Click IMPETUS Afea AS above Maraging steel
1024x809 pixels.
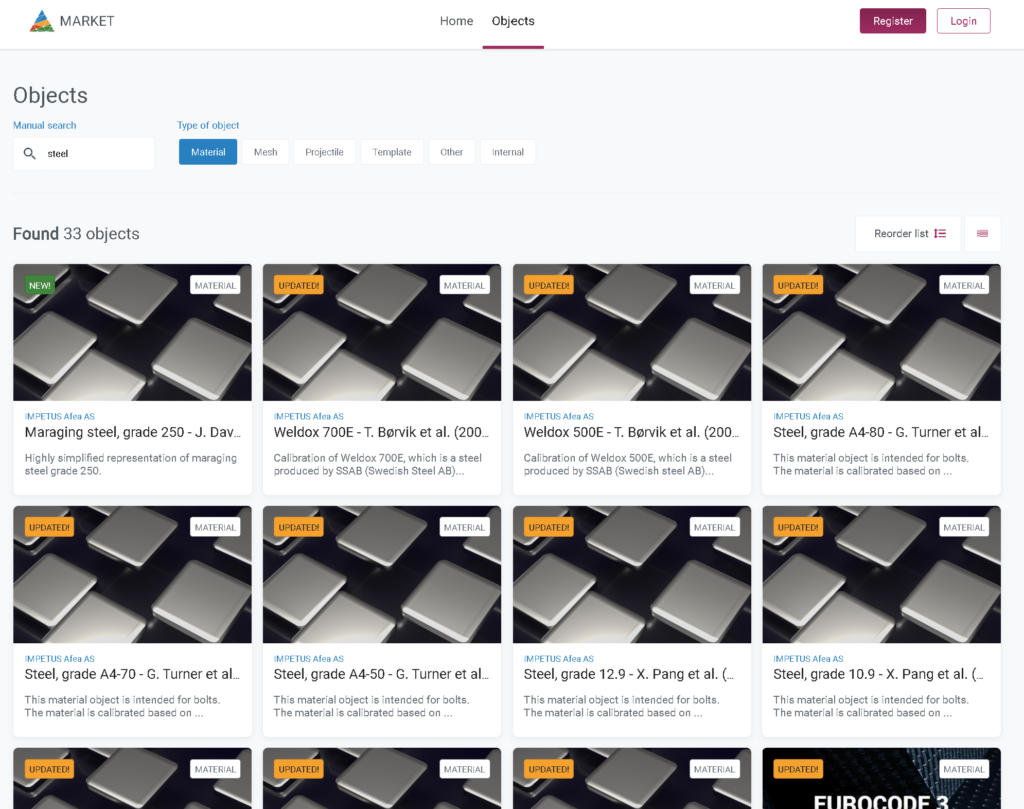59,416
